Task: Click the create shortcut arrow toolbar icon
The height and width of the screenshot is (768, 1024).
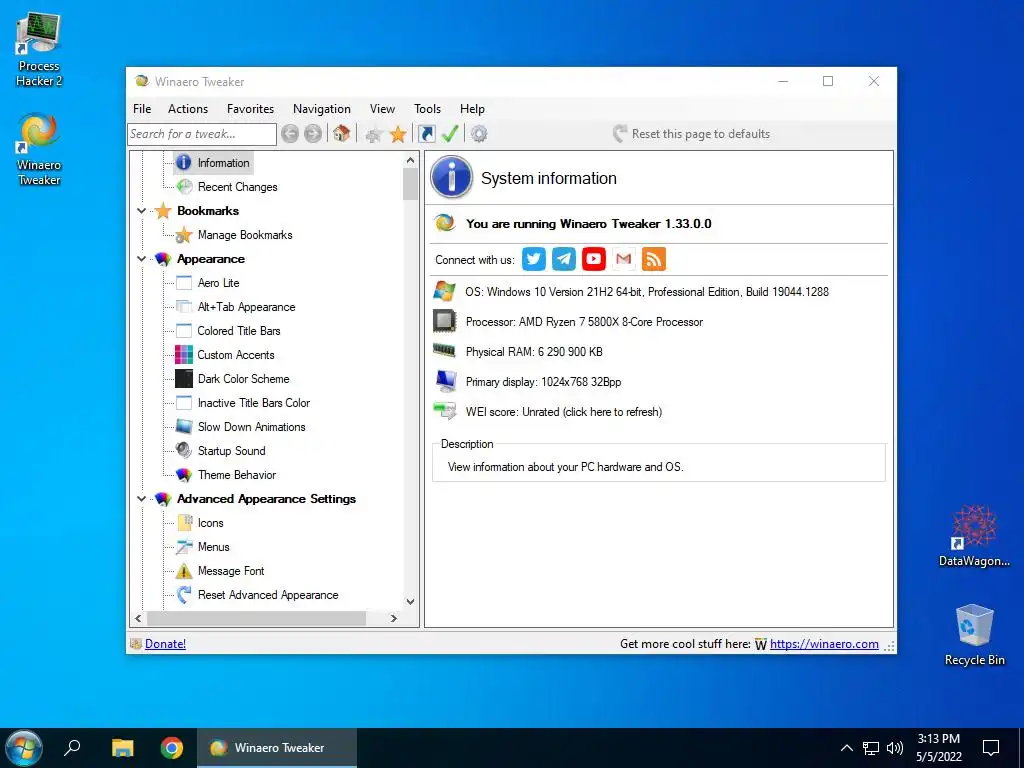Action: 426,134
